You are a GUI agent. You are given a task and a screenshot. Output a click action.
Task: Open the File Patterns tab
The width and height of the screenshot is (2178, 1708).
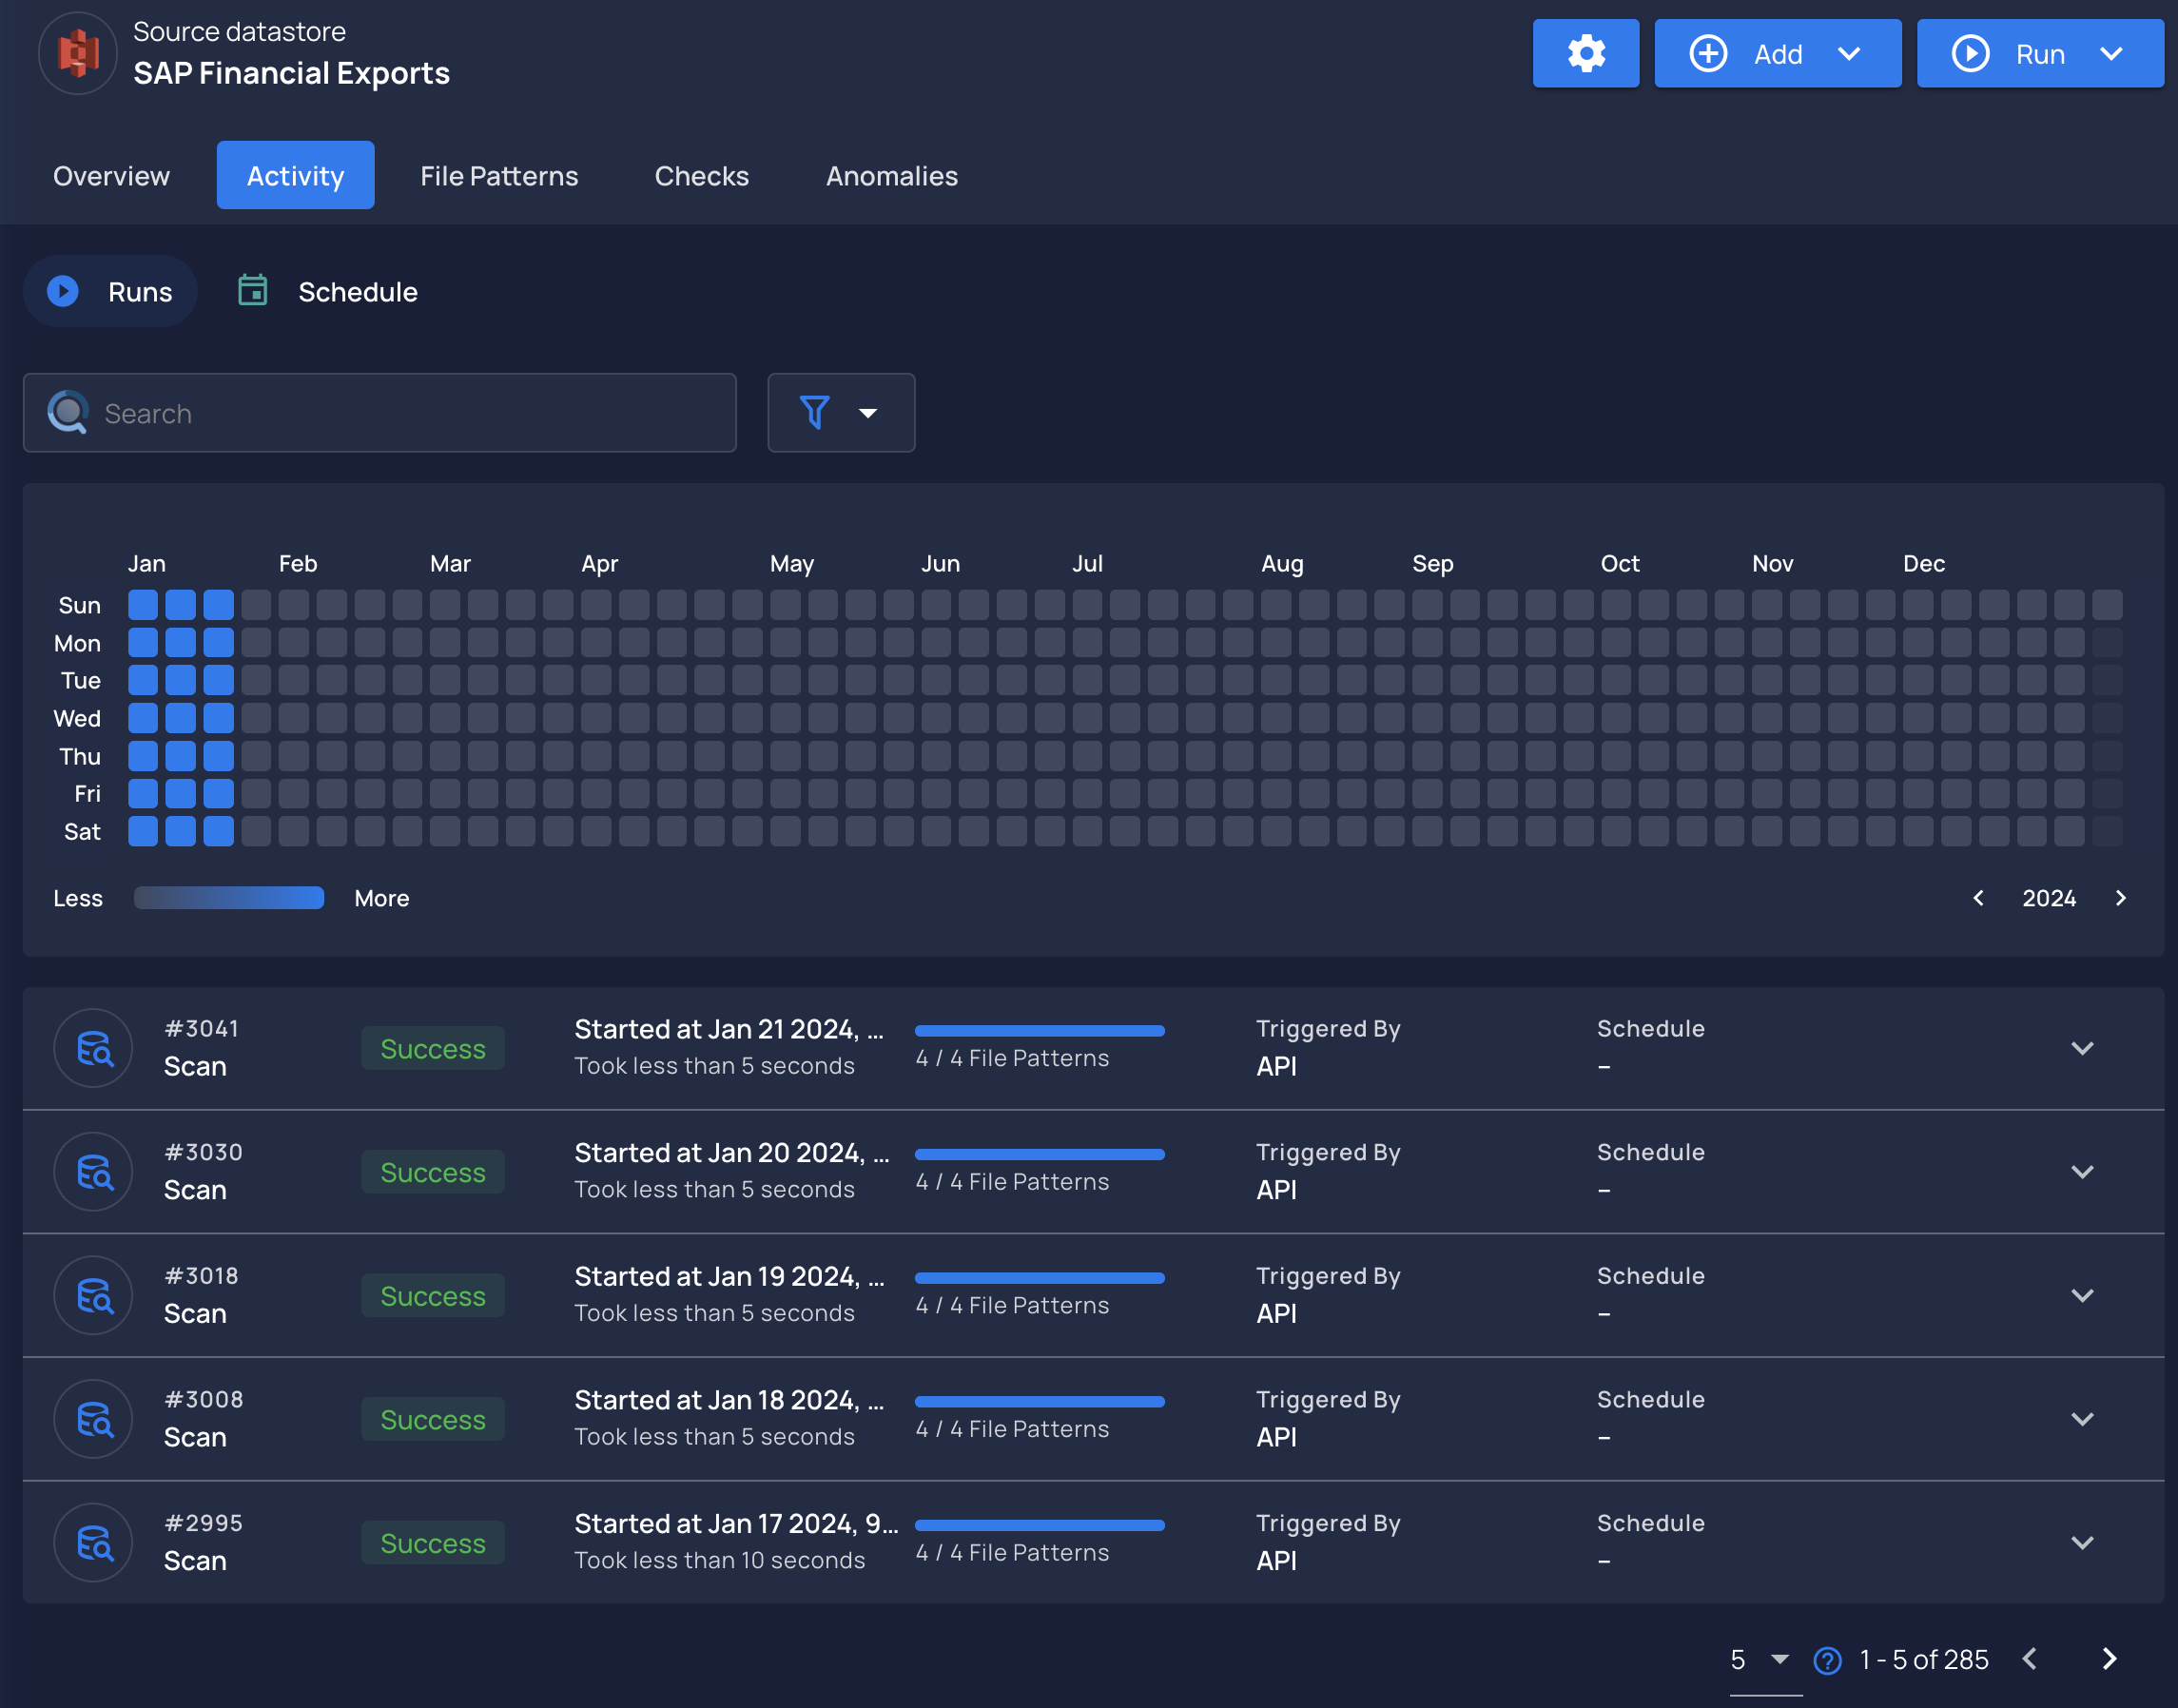499,176
